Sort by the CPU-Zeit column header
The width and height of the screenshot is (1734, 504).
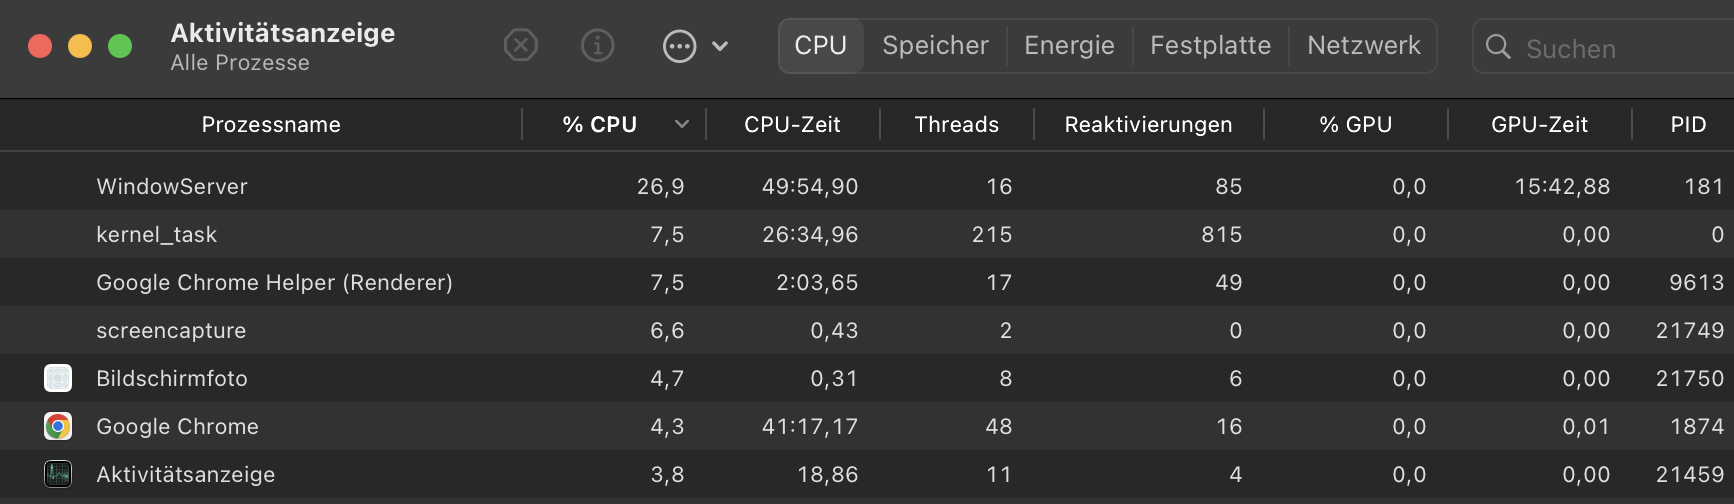[x=792, y=124]
